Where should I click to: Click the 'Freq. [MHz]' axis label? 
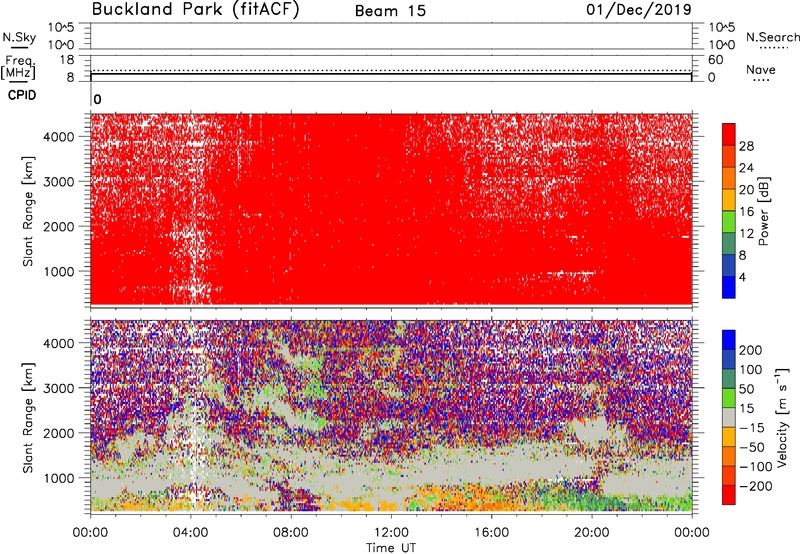click(19, 67)
